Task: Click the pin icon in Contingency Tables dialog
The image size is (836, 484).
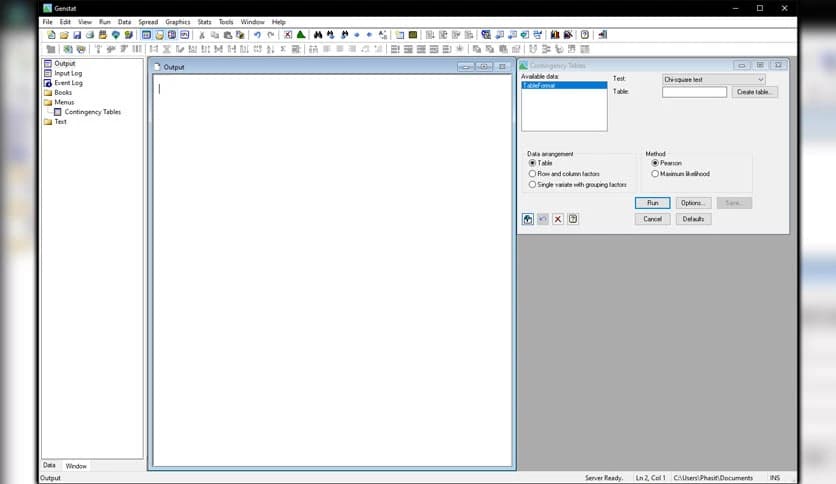Action: click(x=528, y=219)
